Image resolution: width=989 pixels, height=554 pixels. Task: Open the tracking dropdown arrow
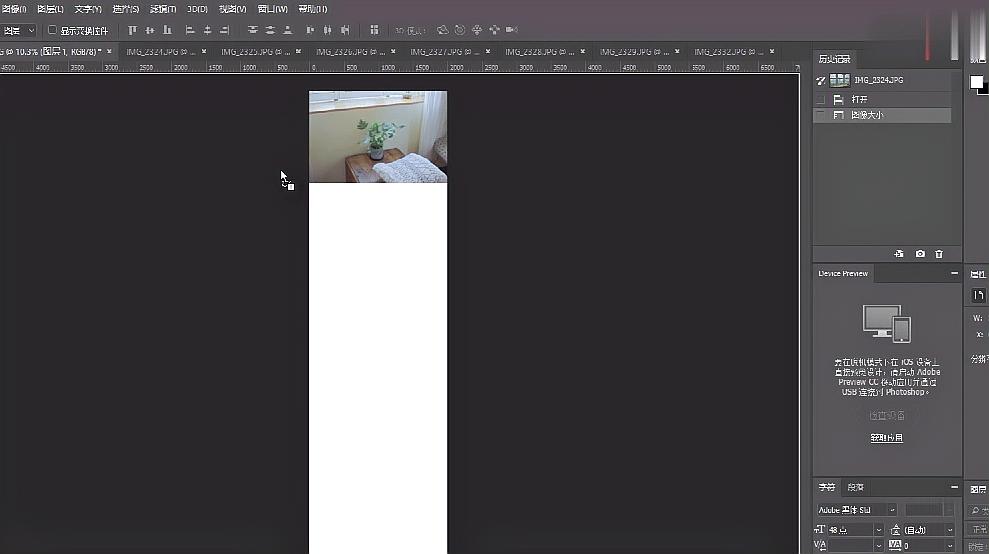click(x=950, y=545)
